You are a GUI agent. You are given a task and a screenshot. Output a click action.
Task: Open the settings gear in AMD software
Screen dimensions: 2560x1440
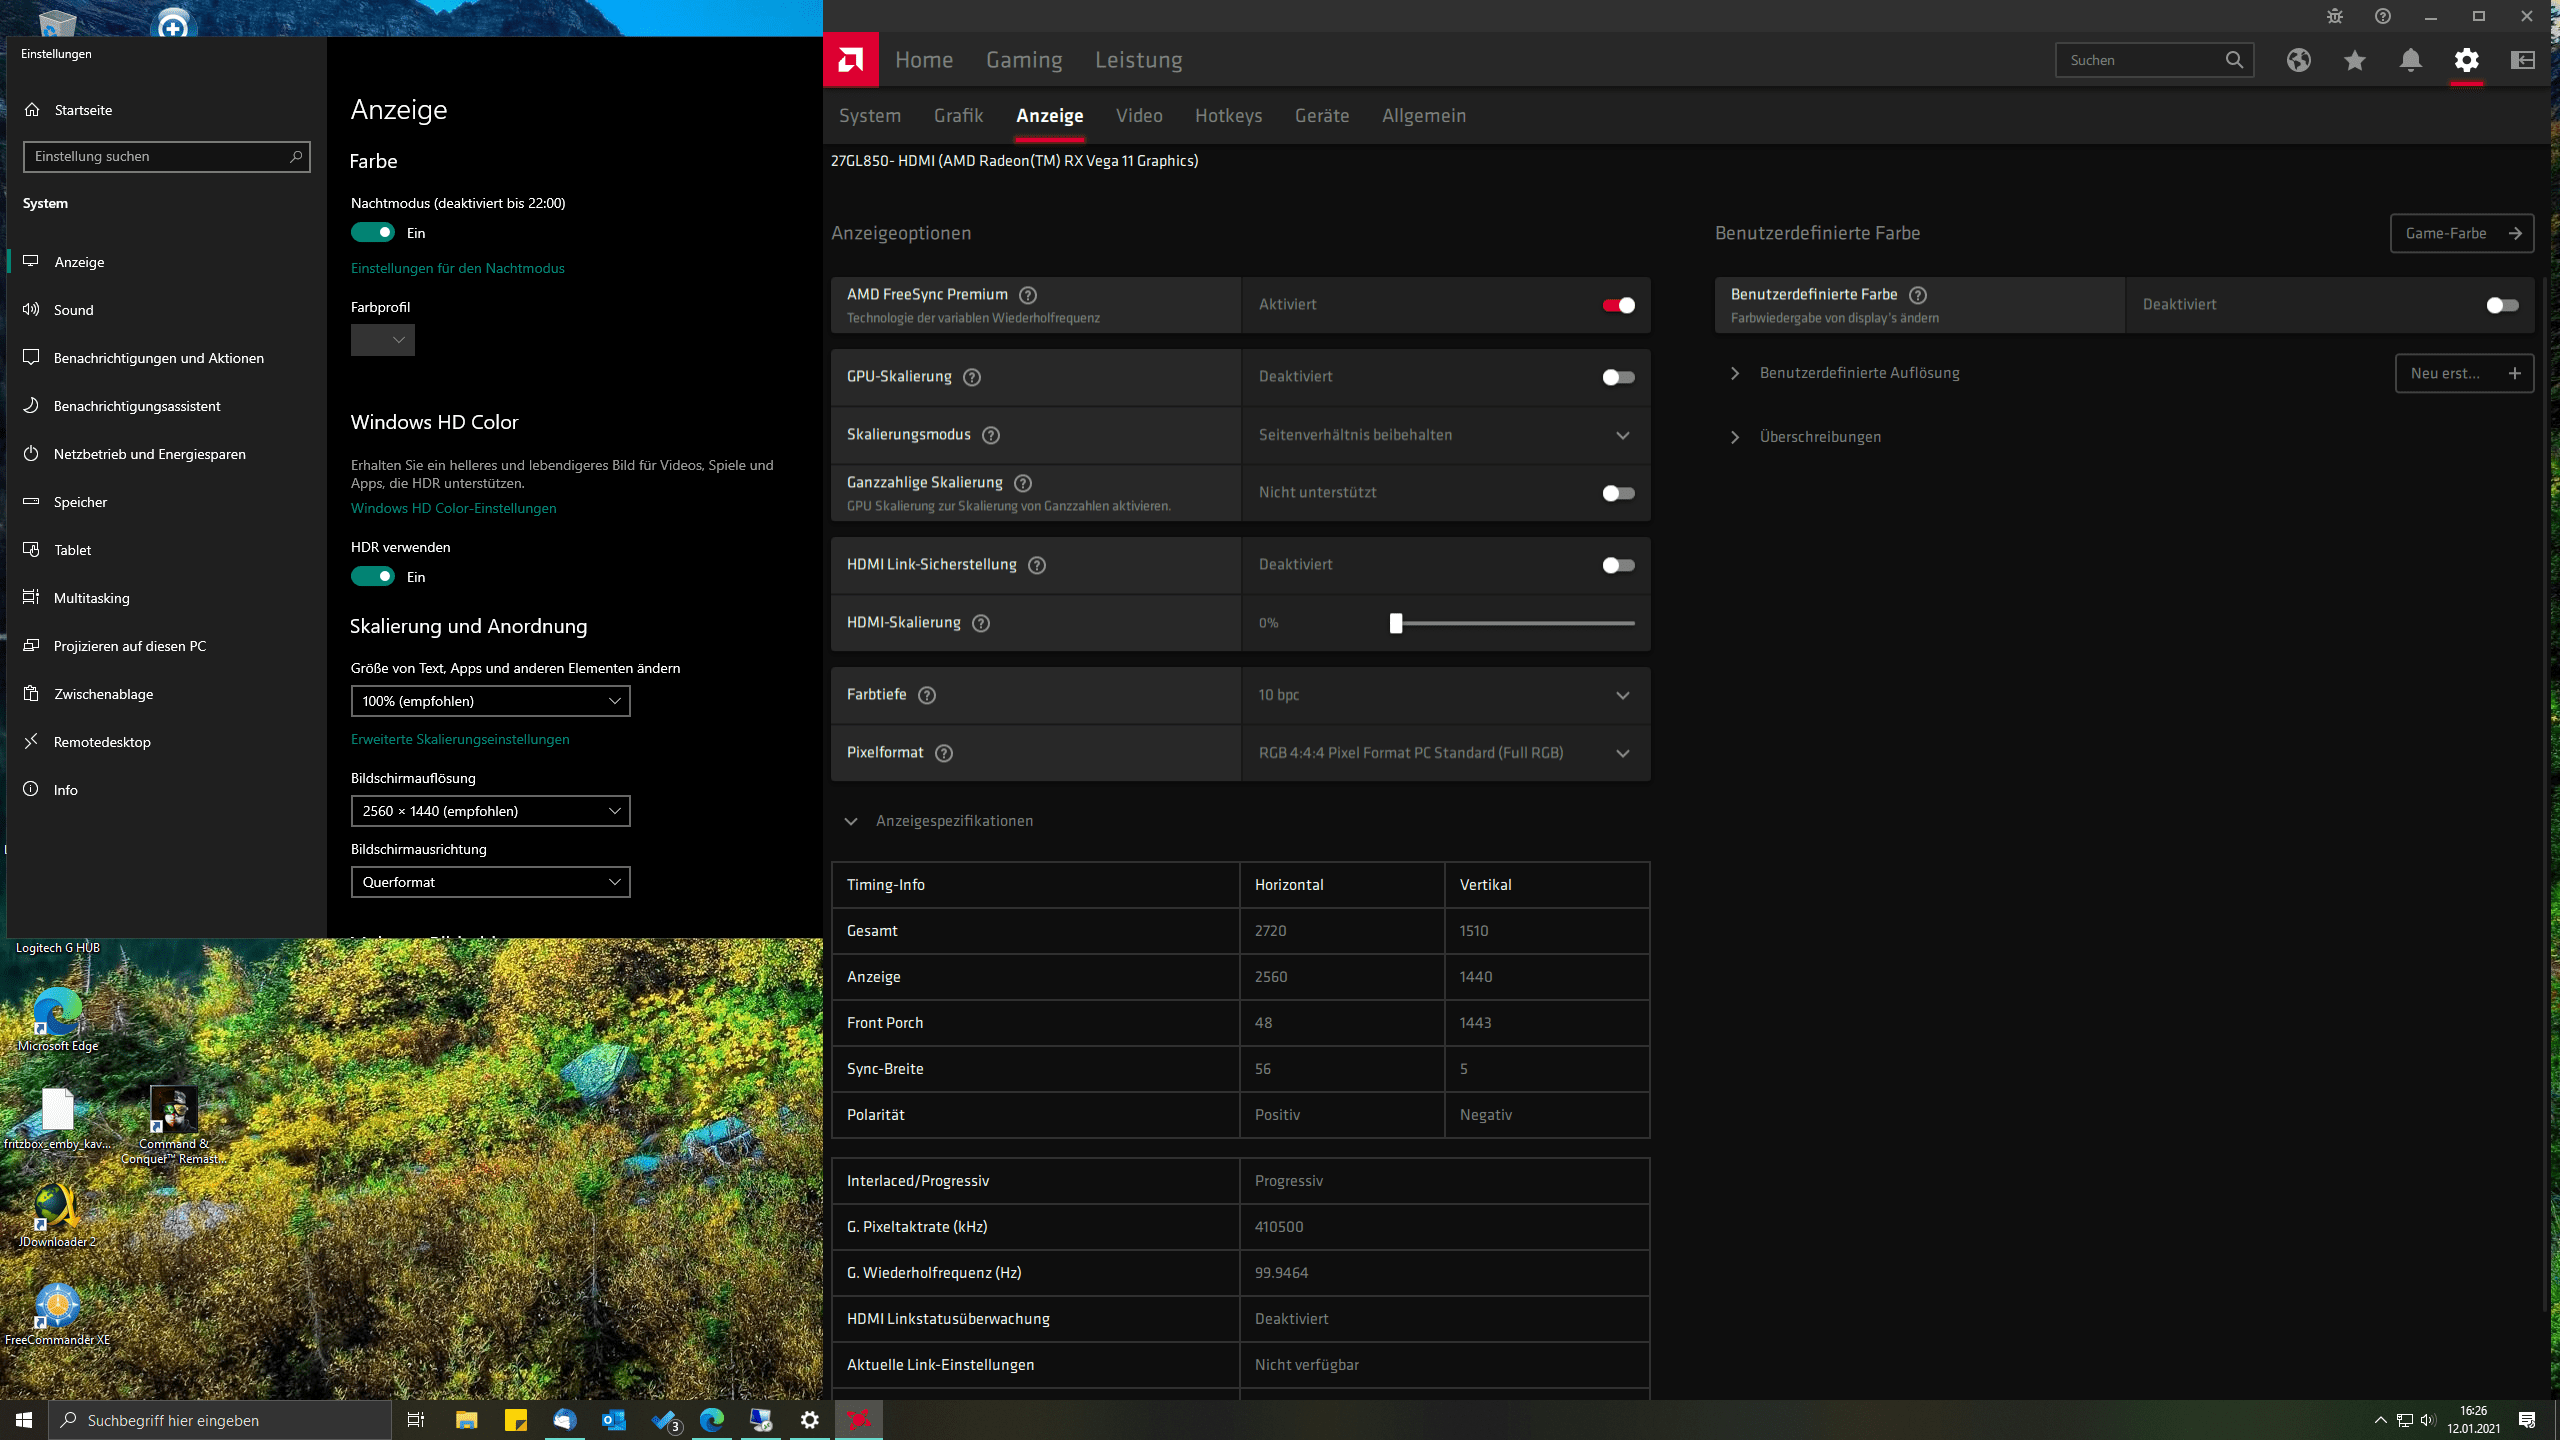click(x=2467, y=60)
